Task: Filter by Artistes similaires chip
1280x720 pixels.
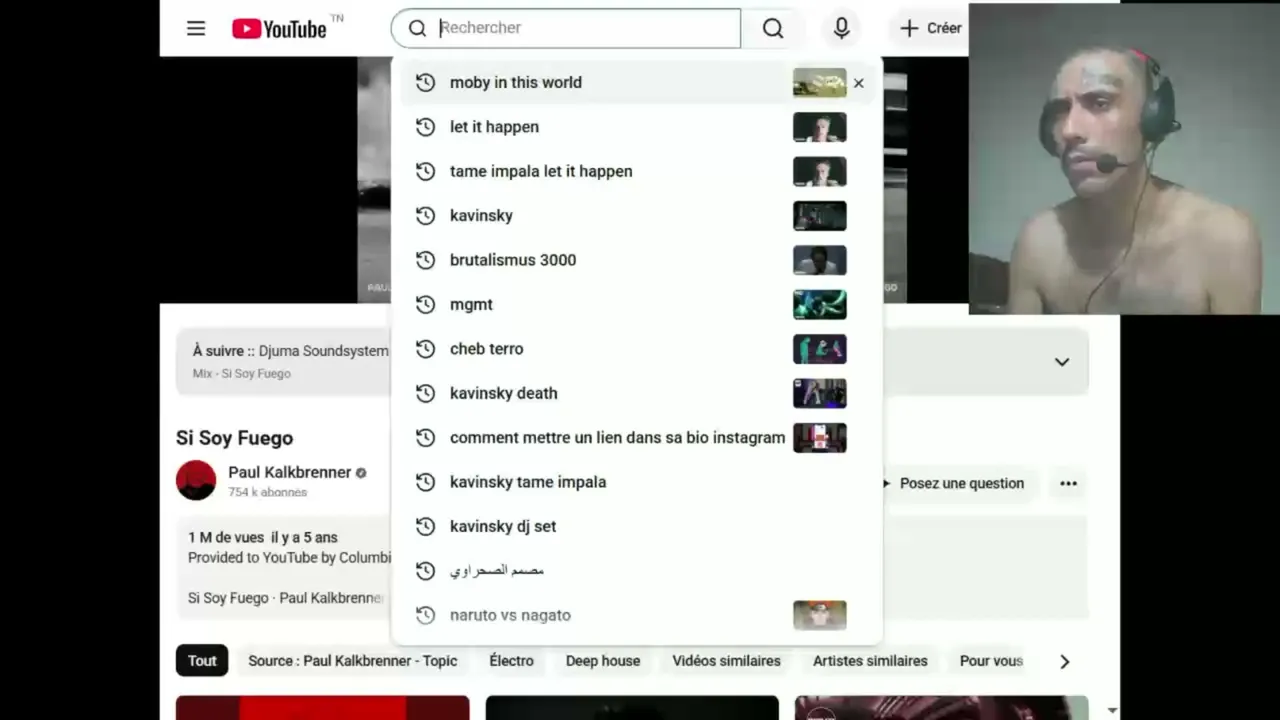Action: tap(870, 661)
